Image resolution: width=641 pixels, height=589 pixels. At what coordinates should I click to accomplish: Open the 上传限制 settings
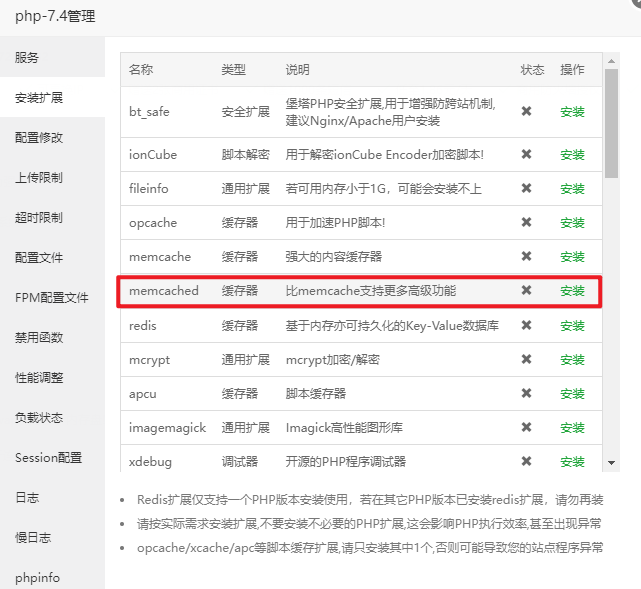click(52, 177)
